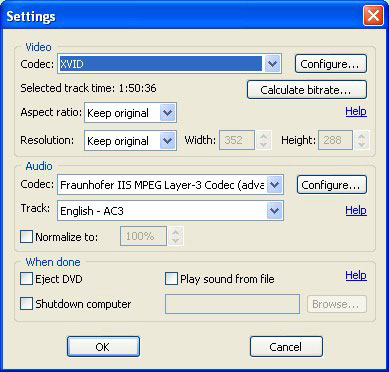Click the Width value field
Viewport: 389px width, 372px height.
tap(237, 140)
